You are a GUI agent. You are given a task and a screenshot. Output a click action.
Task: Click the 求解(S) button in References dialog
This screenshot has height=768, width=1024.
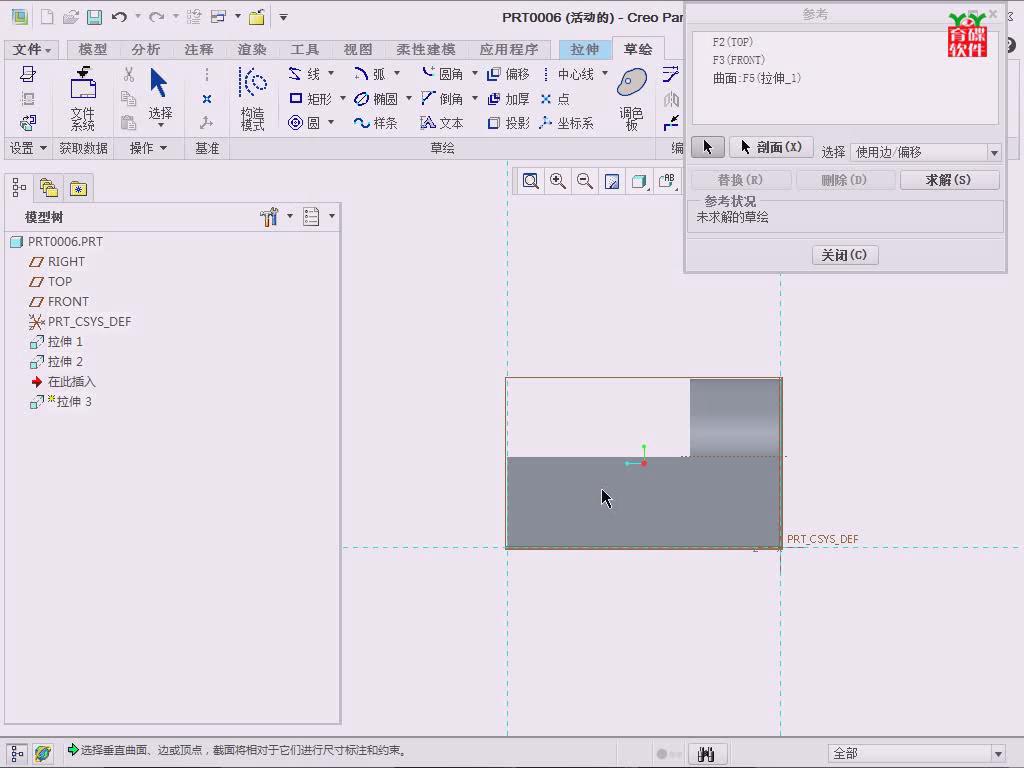[x=949, y=180]
